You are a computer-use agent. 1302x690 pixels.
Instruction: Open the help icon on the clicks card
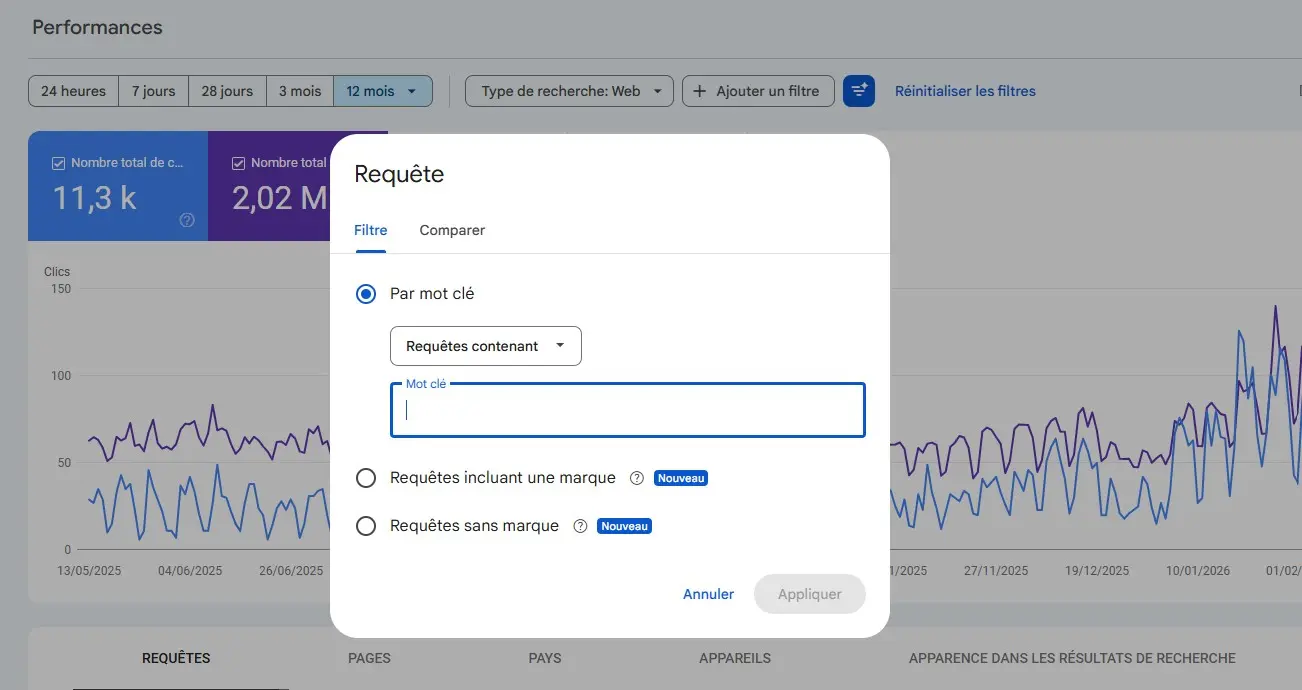pos(186,221)
